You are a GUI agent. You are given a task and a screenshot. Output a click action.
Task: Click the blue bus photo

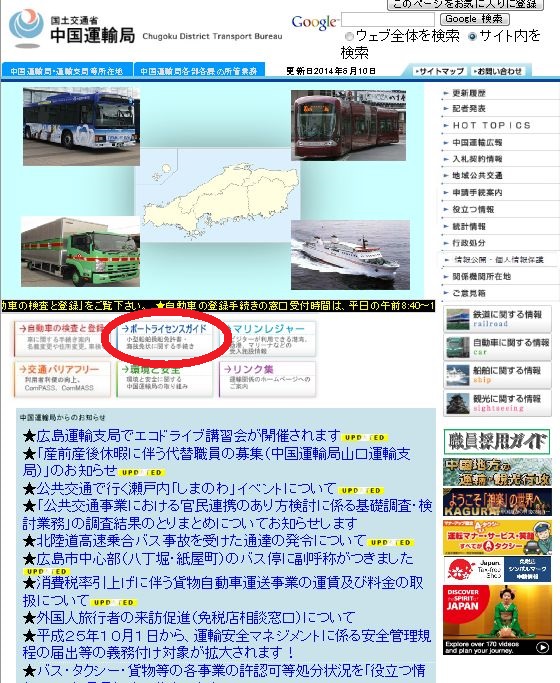81,126
